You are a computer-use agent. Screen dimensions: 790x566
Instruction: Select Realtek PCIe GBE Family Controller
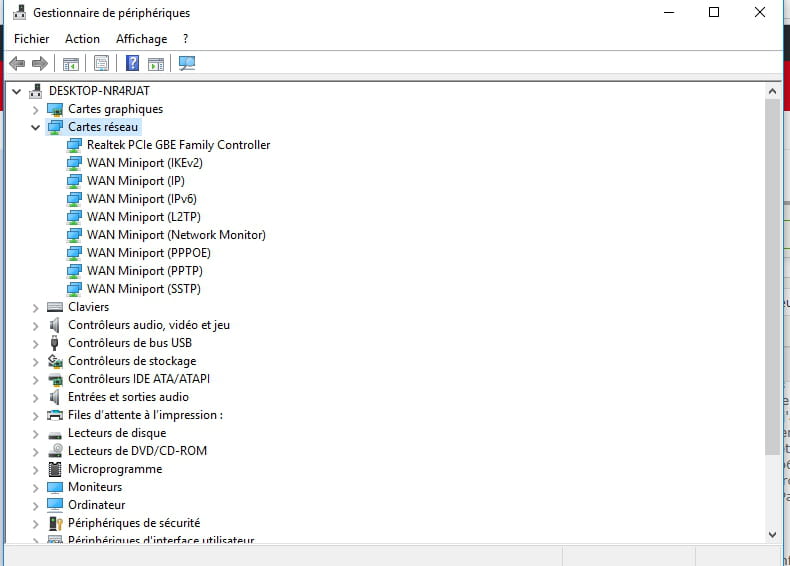pyautogui.click(x=178, y=145)
